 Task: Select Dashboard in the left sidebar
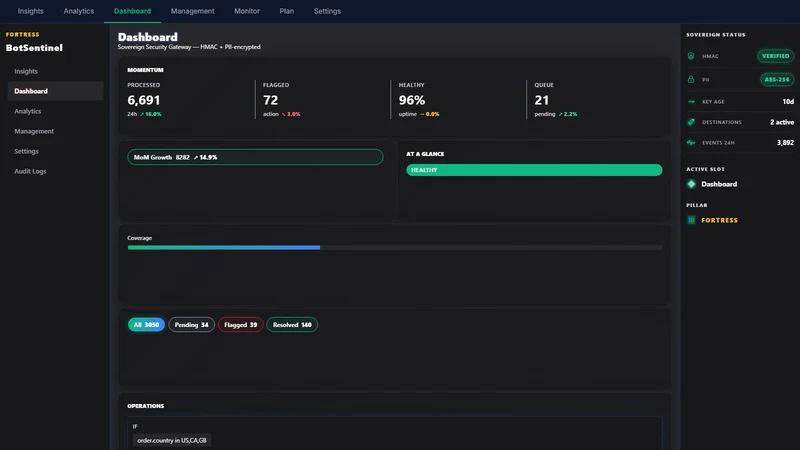click(55, 91)
